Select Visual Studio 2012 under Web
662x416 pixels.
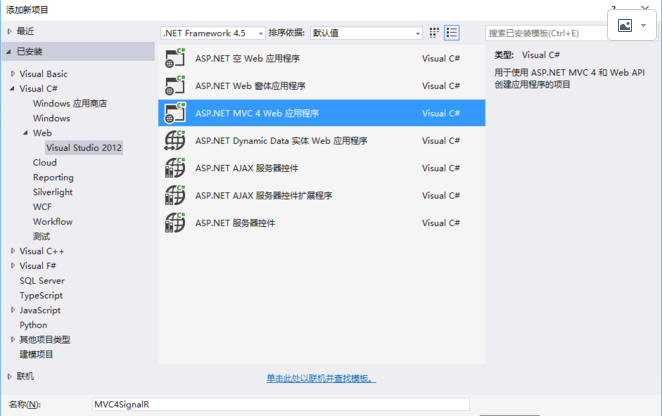coord(84,148)
